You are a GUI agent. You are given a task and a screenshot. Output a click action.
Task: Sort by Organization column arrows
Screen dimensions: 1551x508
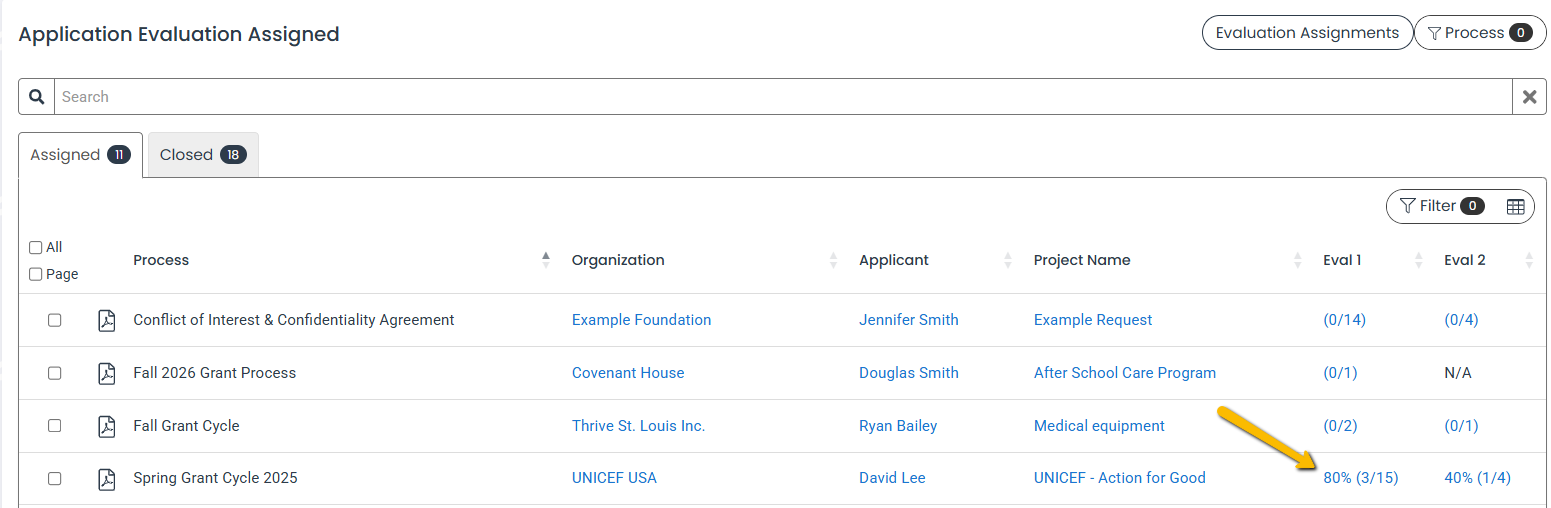tap(833, 260)
